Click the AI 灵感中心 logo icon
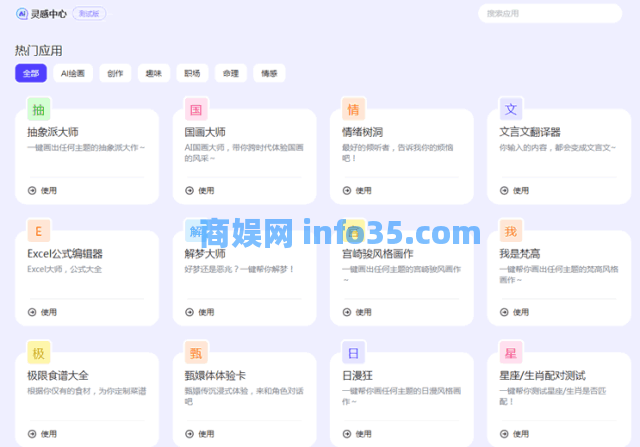 pyautogui.click(x=22, y=14)
